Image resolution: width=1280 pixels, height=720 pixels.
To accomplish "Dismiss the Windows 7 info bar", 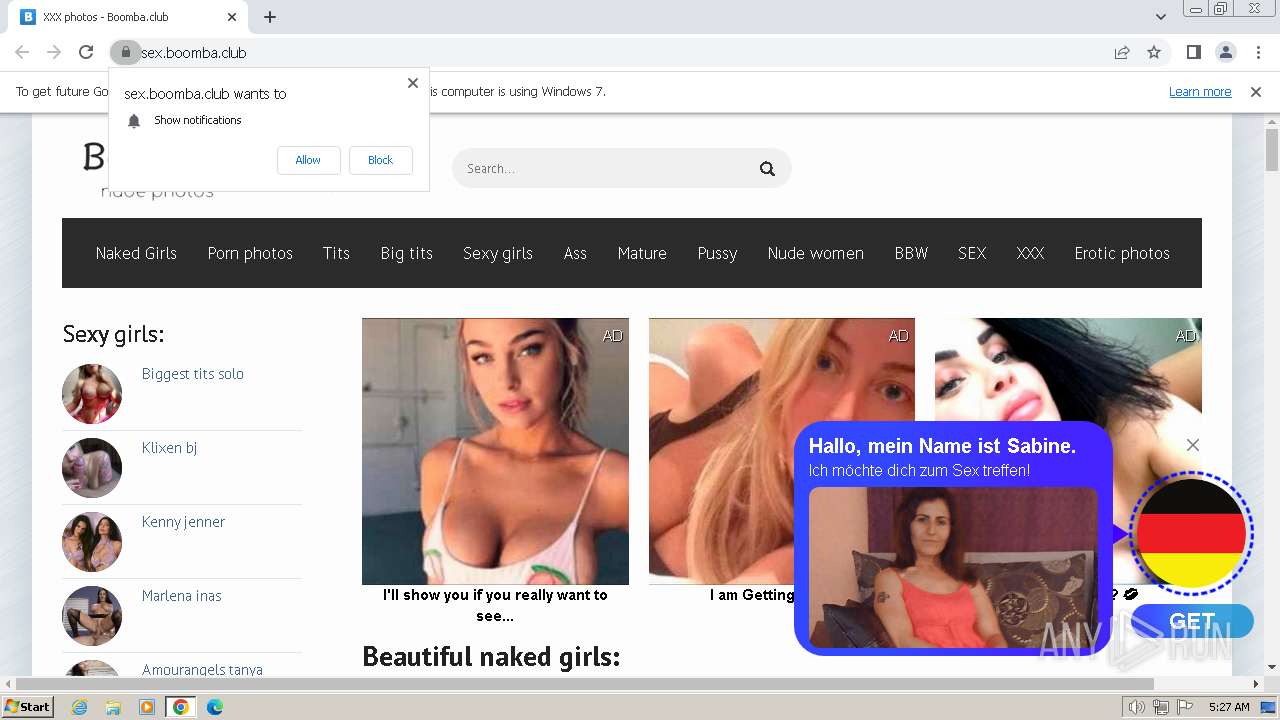I will (x=1256, y=91).
